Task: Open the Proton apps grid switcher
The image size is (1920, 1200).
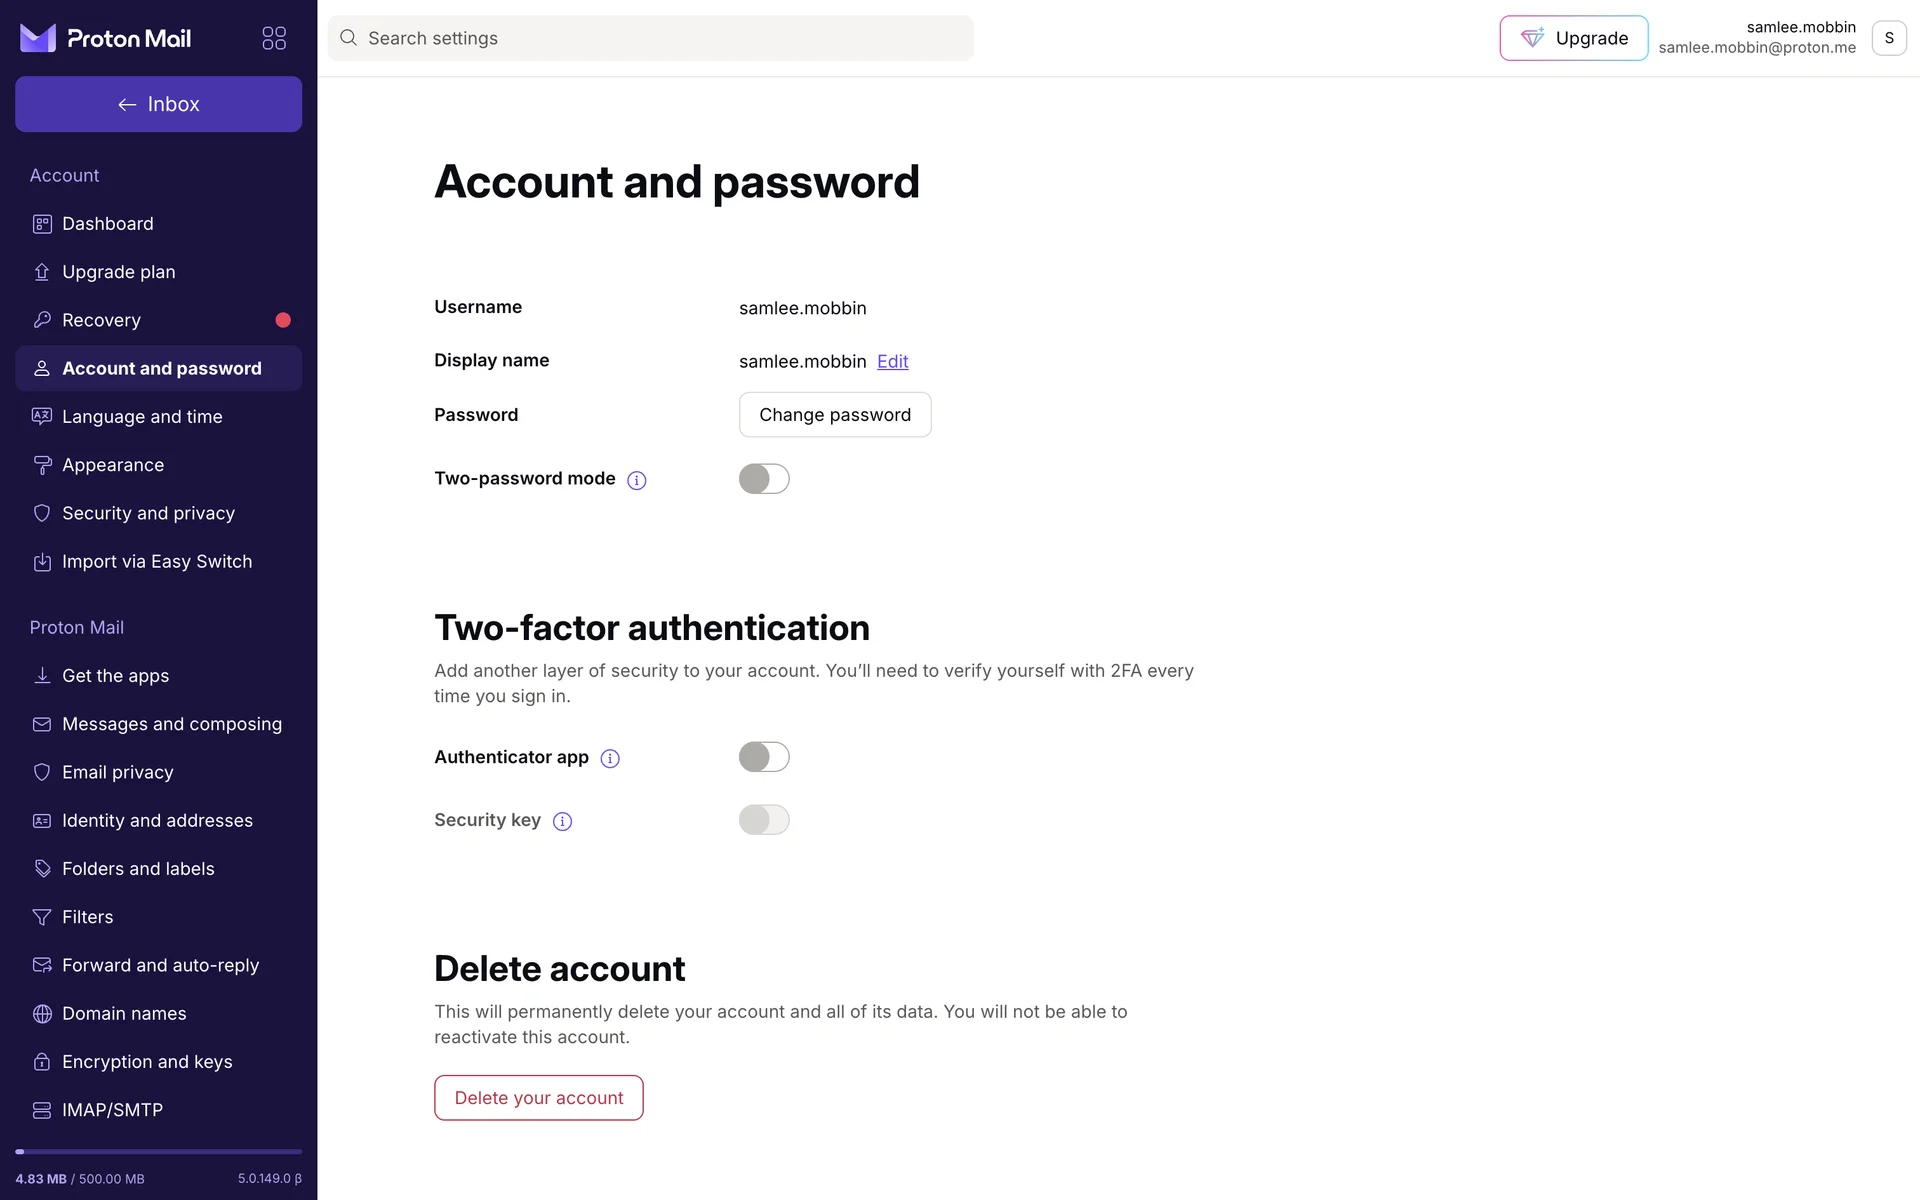Action: tap(274, 38)
